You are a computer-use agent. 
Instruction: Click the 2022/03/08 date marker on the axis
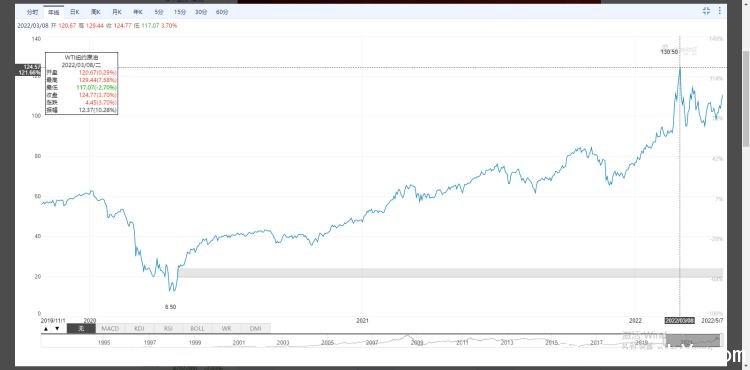(x=680, y=320)
